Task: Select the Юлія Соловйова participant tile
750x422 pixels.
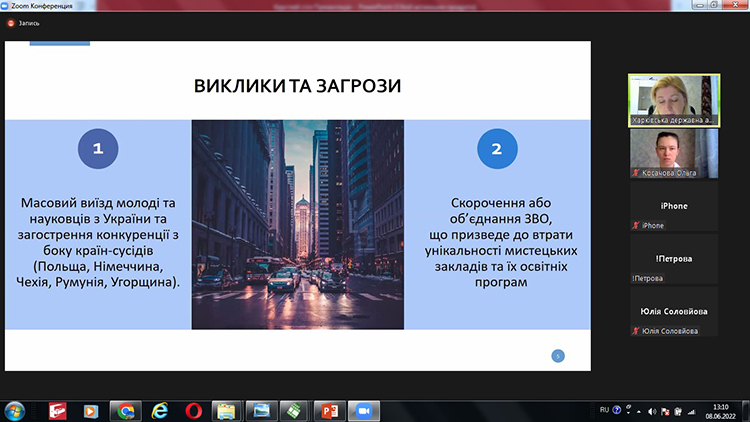Action: point(674,311)
